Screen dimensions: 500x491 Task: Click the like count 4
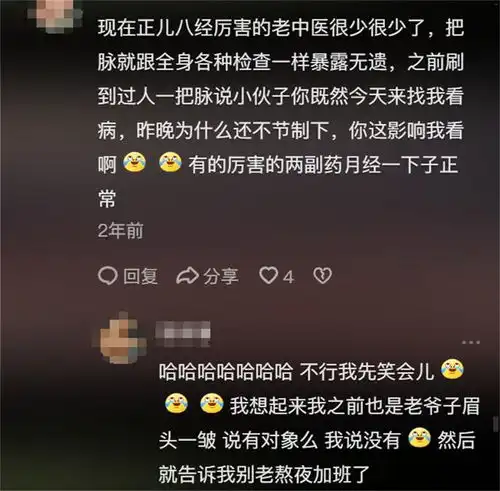(288, 277)
